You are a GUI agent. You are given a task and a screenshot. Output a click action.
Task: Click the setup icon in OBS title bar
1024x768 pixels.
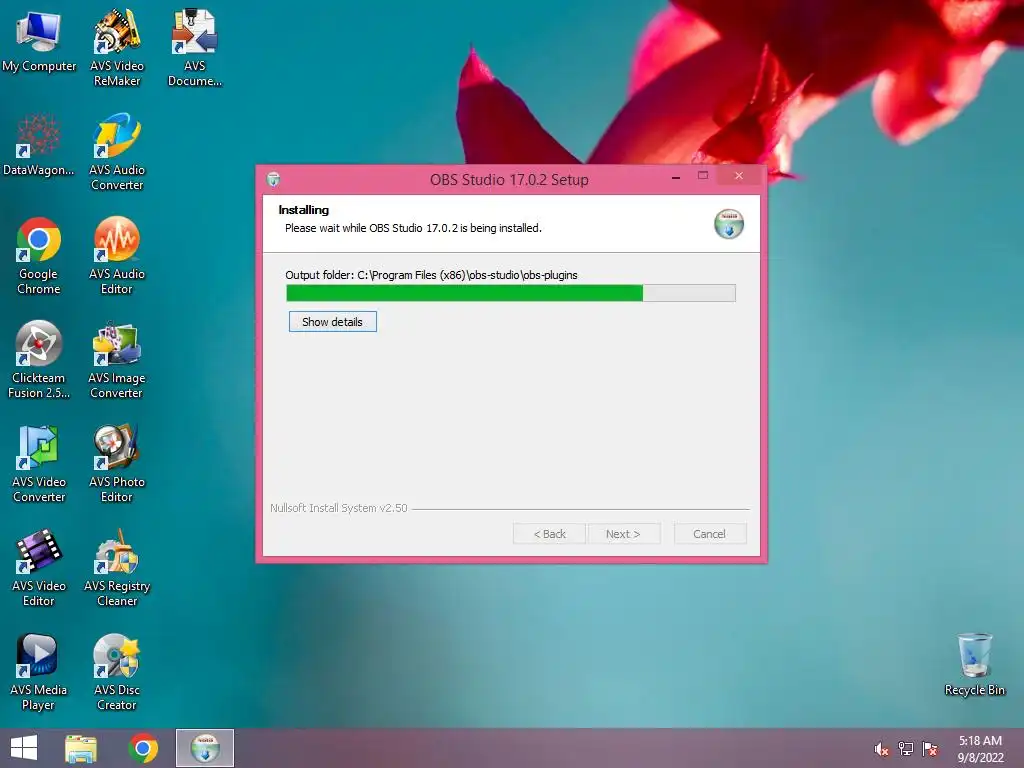(x=274, y=179)
